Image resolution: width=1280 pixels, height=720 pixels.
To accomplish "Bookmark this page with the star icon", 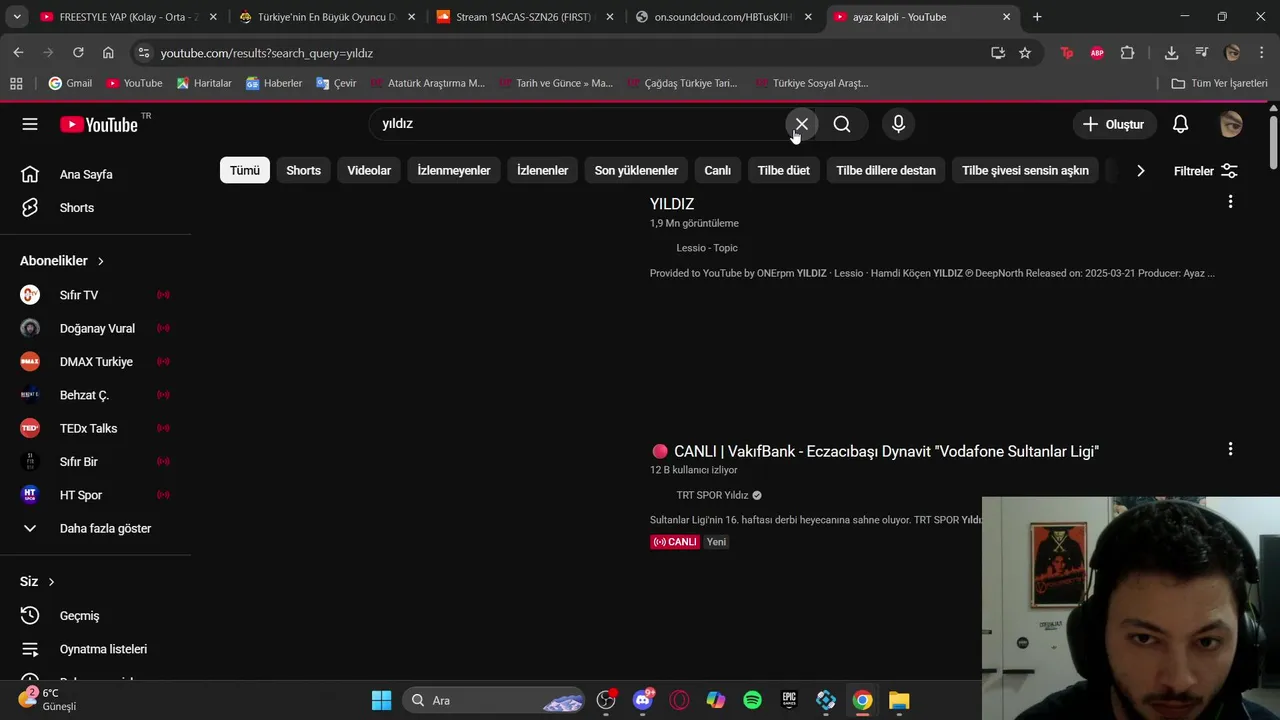I will pos(1025,53).
